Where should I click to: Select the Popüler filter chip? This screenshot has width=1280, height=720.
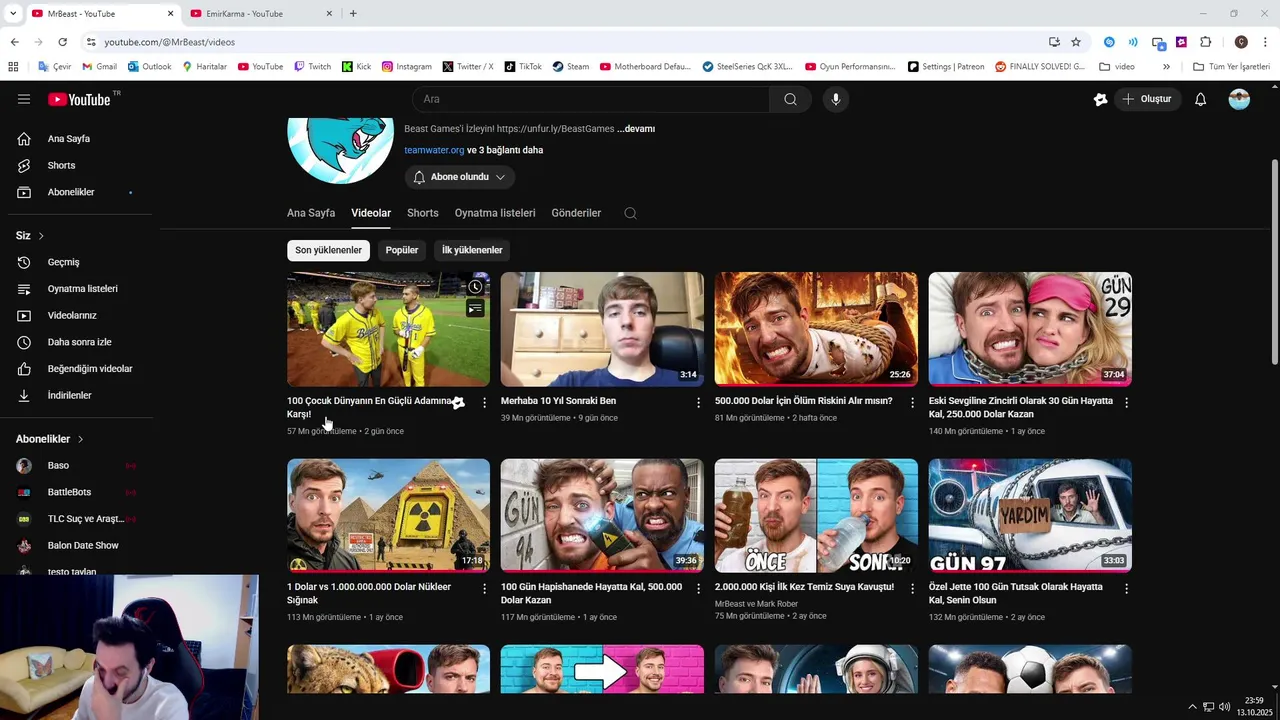pos(402,250)
